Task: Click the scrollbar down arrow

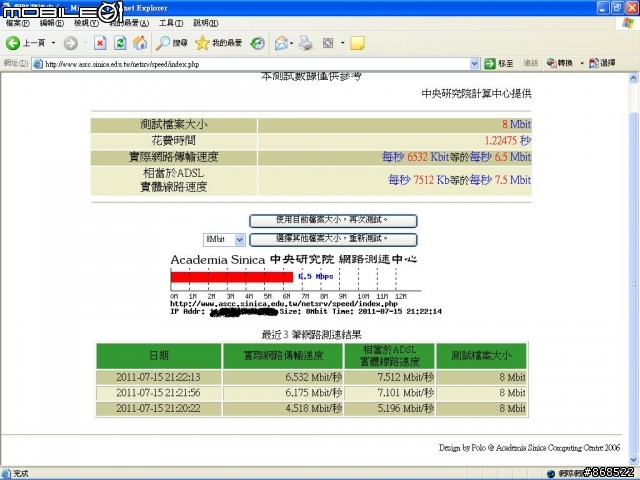Action: coord(633,460)
